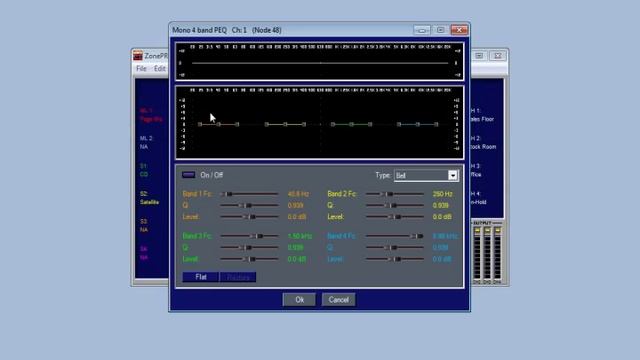The height and width of the screenshot is (360, 640).
Task: Select Band 2 center node on EQ graph
Action: coord(285,124)
